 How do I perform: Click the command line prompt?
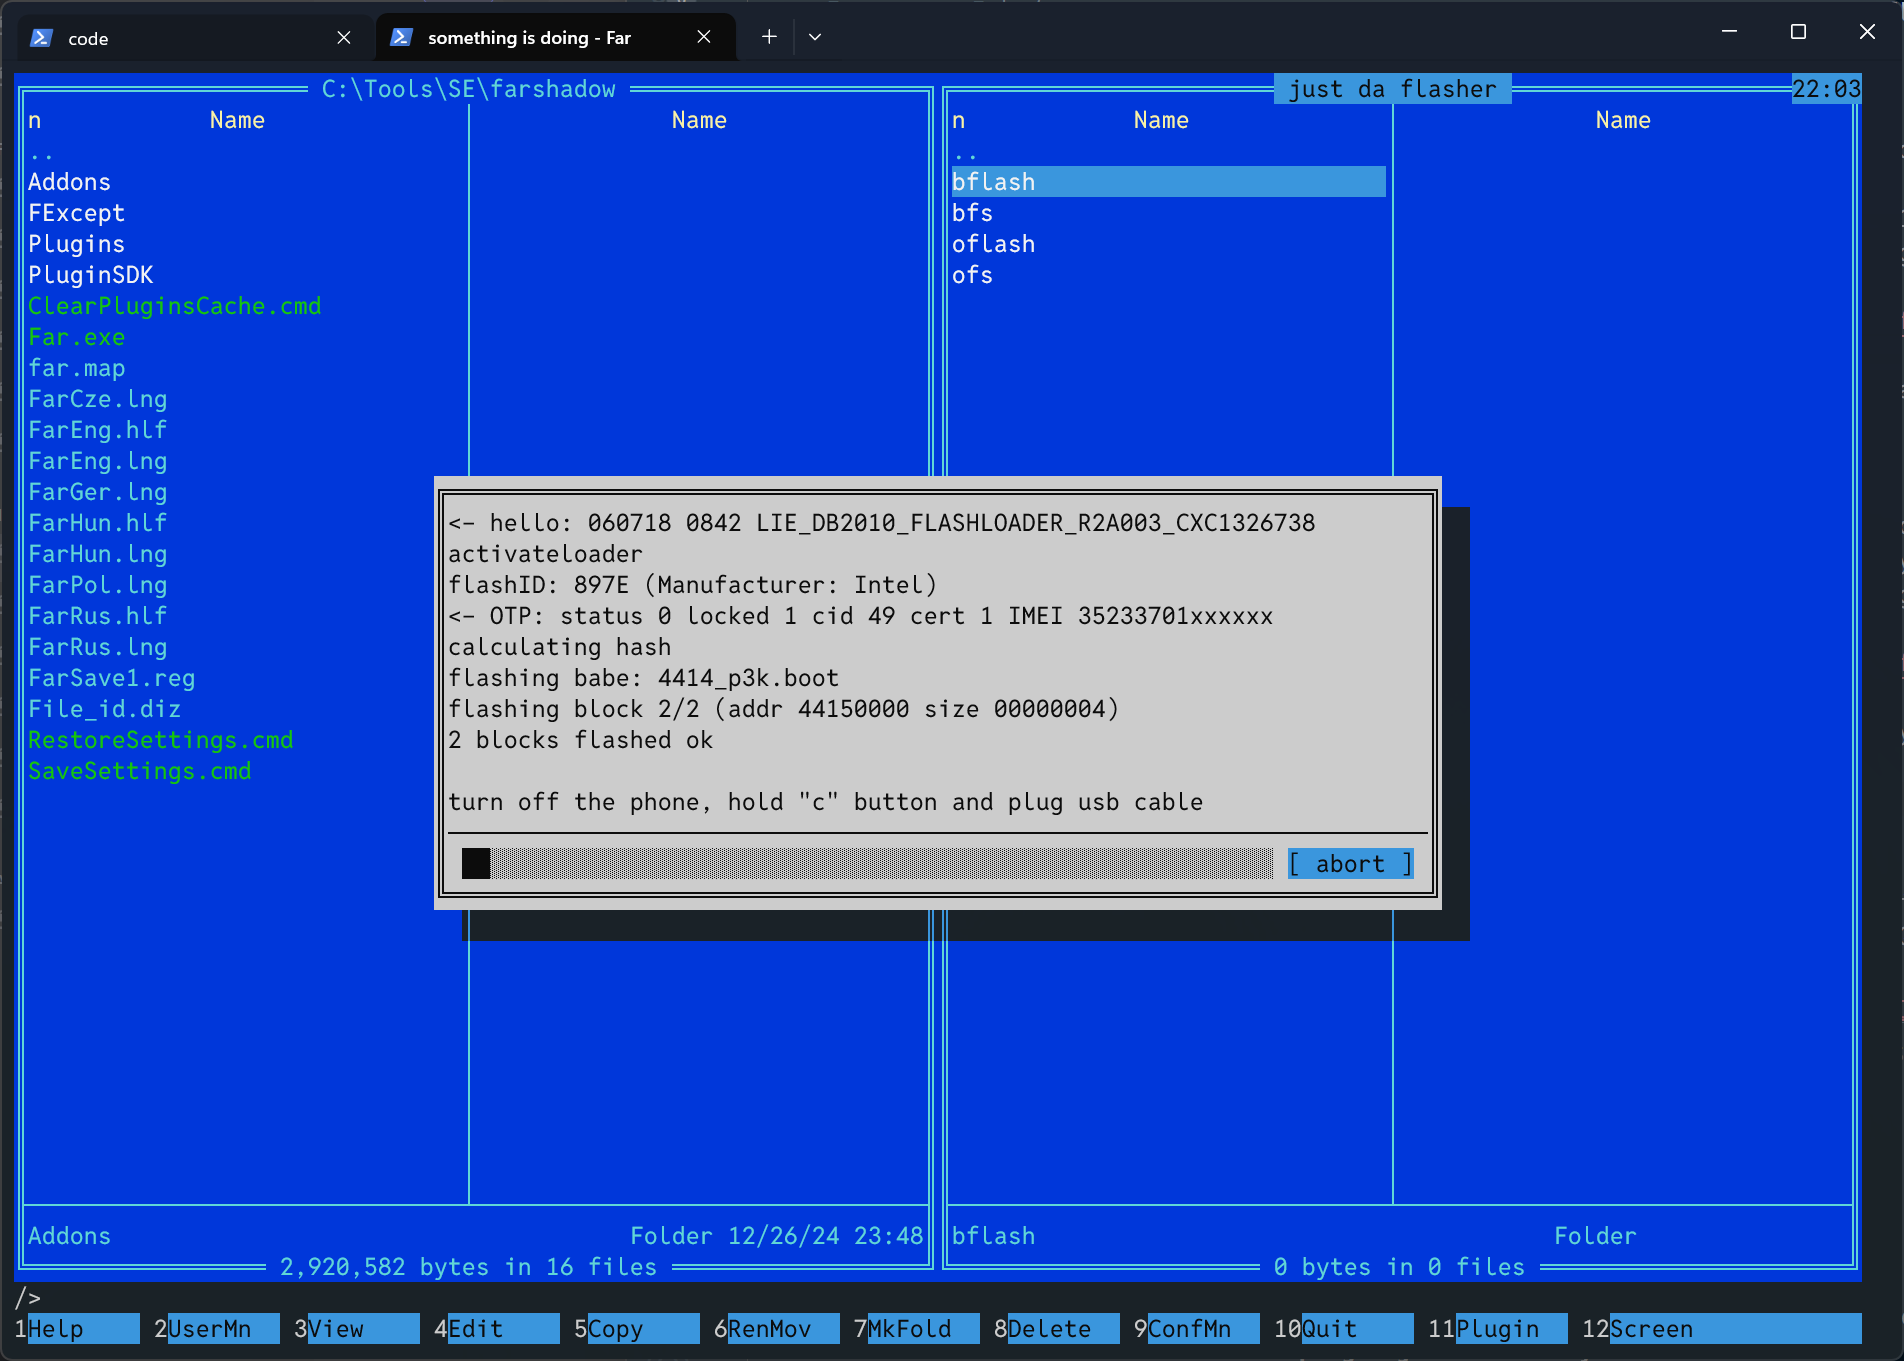pyautogui.click(x=28, y=1298)
